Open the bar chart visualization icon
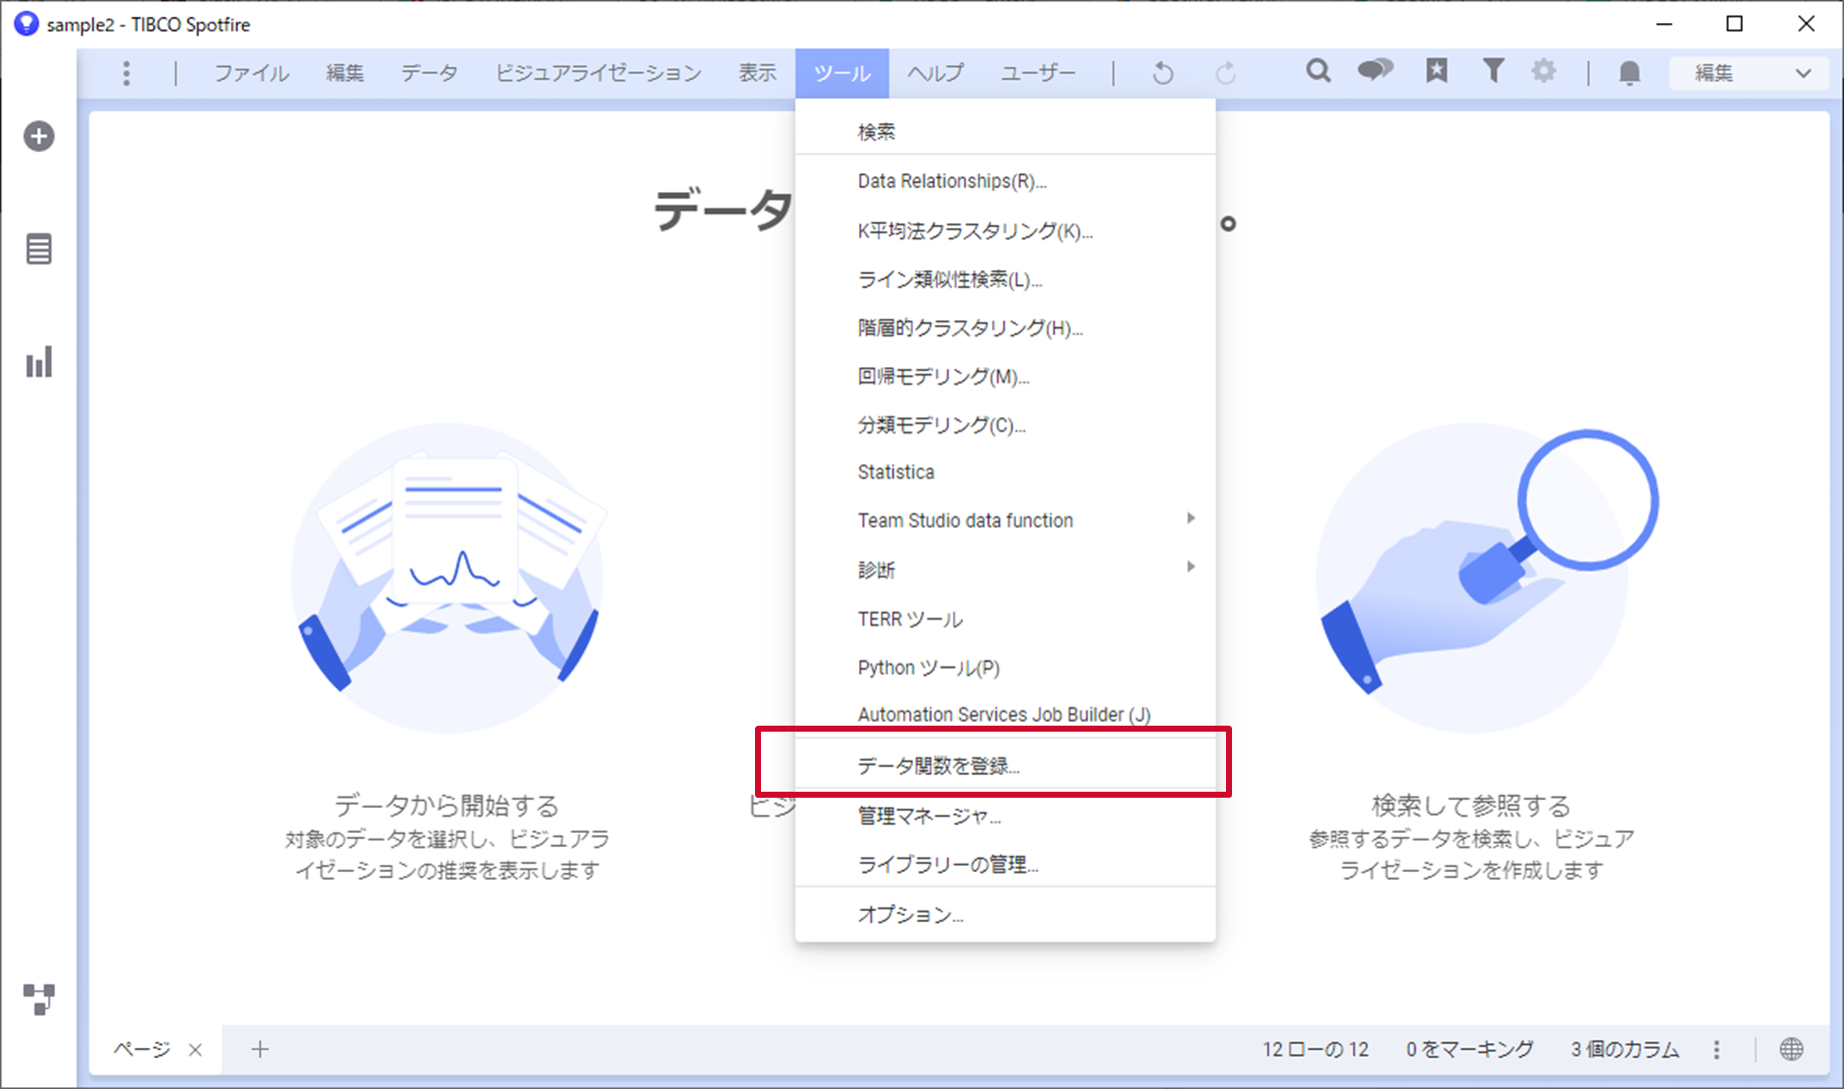This screenshot has height=1089, width=1844. tap(39, 362)
